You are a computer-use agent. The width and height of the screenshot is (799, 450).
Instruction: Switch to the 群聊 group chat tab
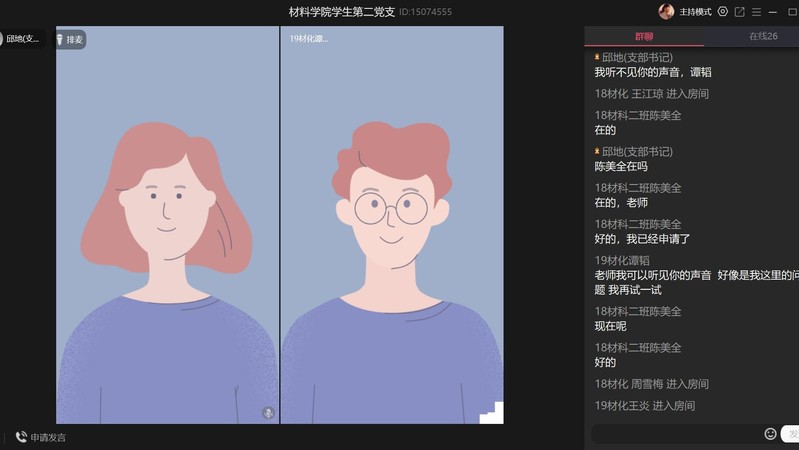[644, 36]
